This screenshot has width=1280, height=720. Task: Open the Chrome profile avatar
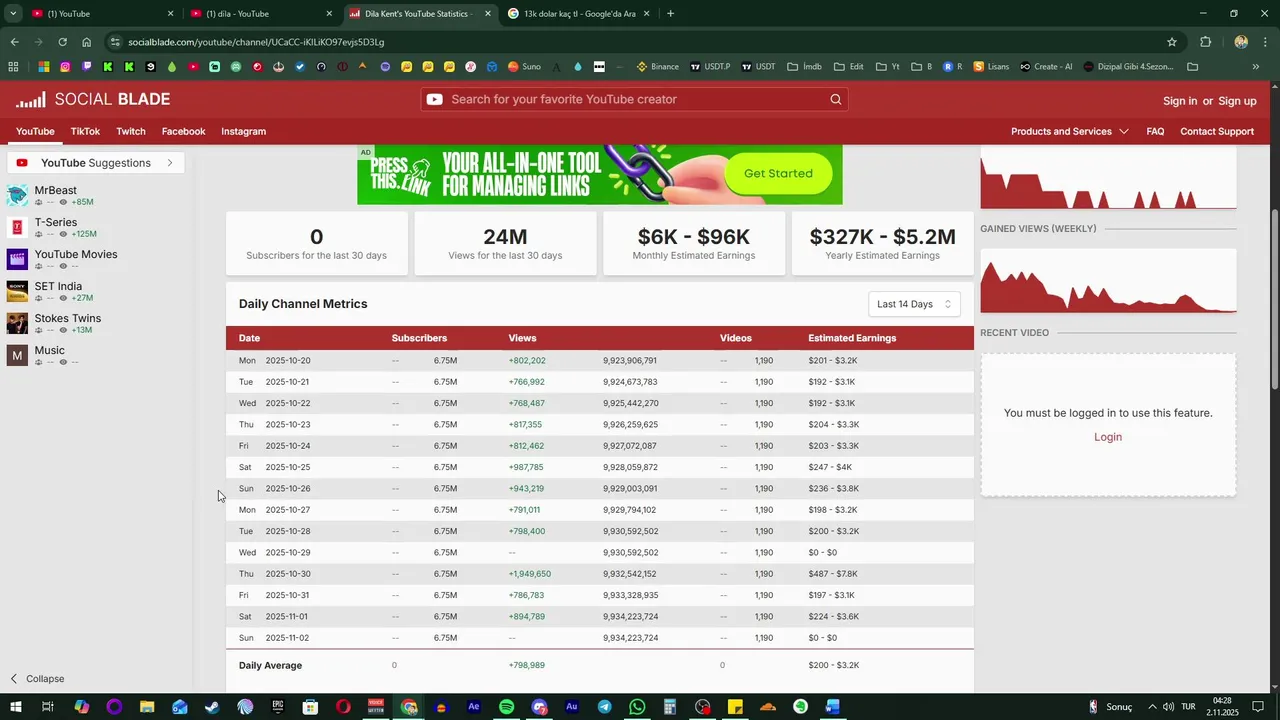click(x=1241, y=42)
